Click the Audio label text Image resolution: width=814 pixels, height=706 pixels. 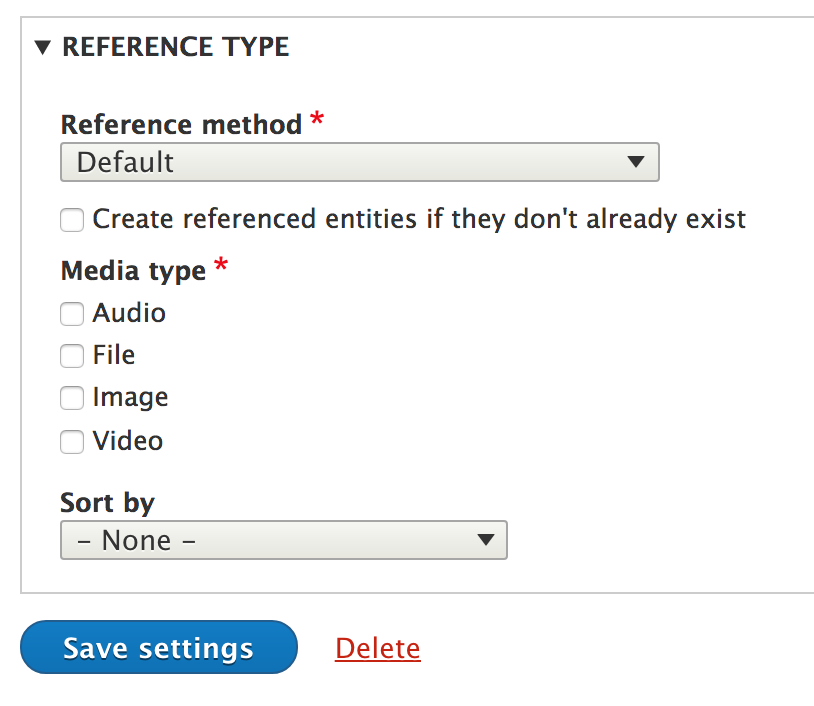tap(129, 313)
